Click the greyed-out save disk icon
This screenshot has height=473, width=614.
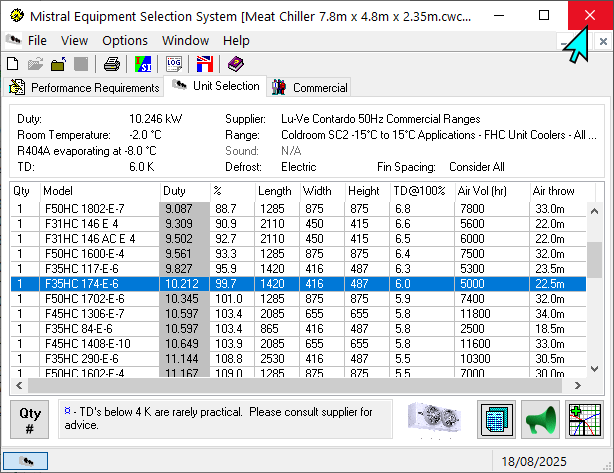(81, 64)
